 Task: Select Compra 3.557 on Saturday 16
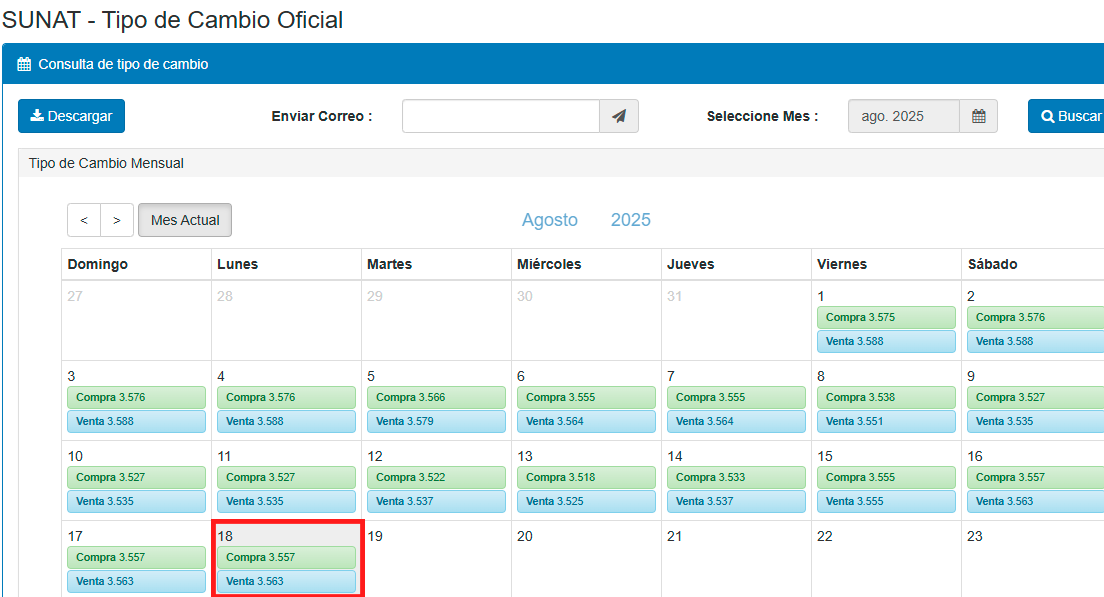click(x=1036, y=477)
